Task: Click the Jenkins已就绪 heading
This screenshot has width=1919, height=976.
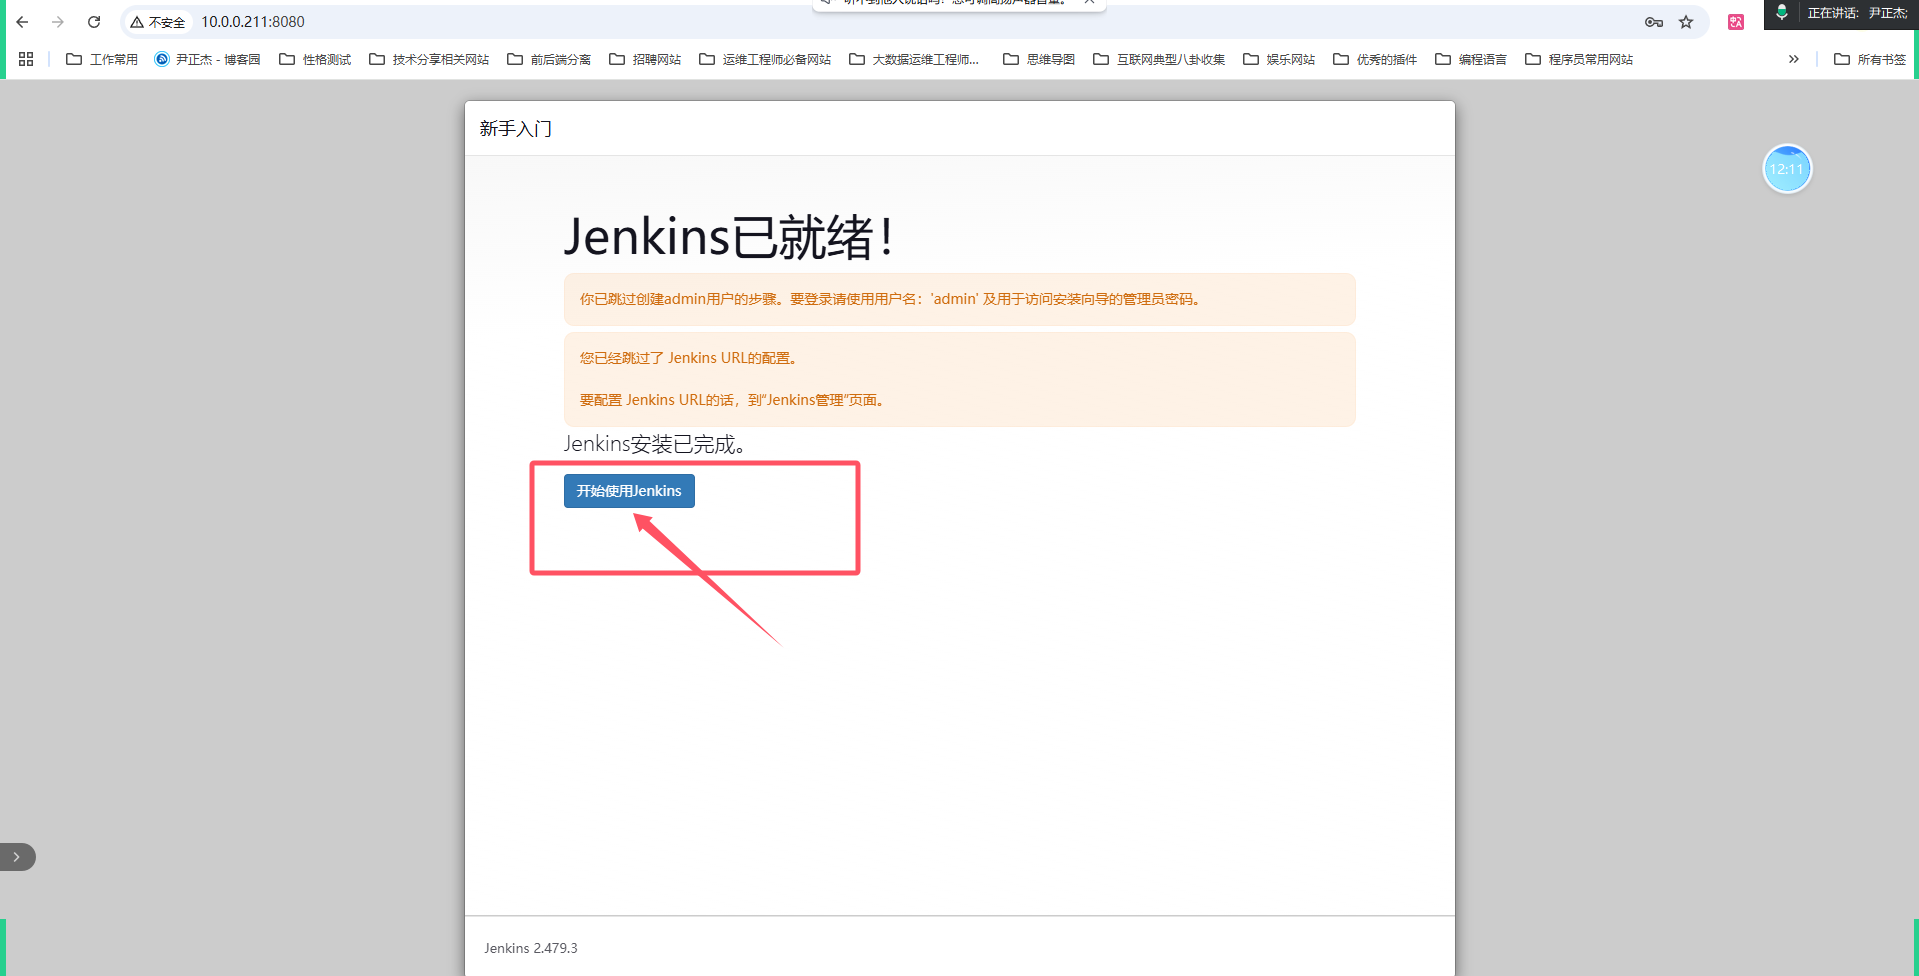Action: pos(728,237)
